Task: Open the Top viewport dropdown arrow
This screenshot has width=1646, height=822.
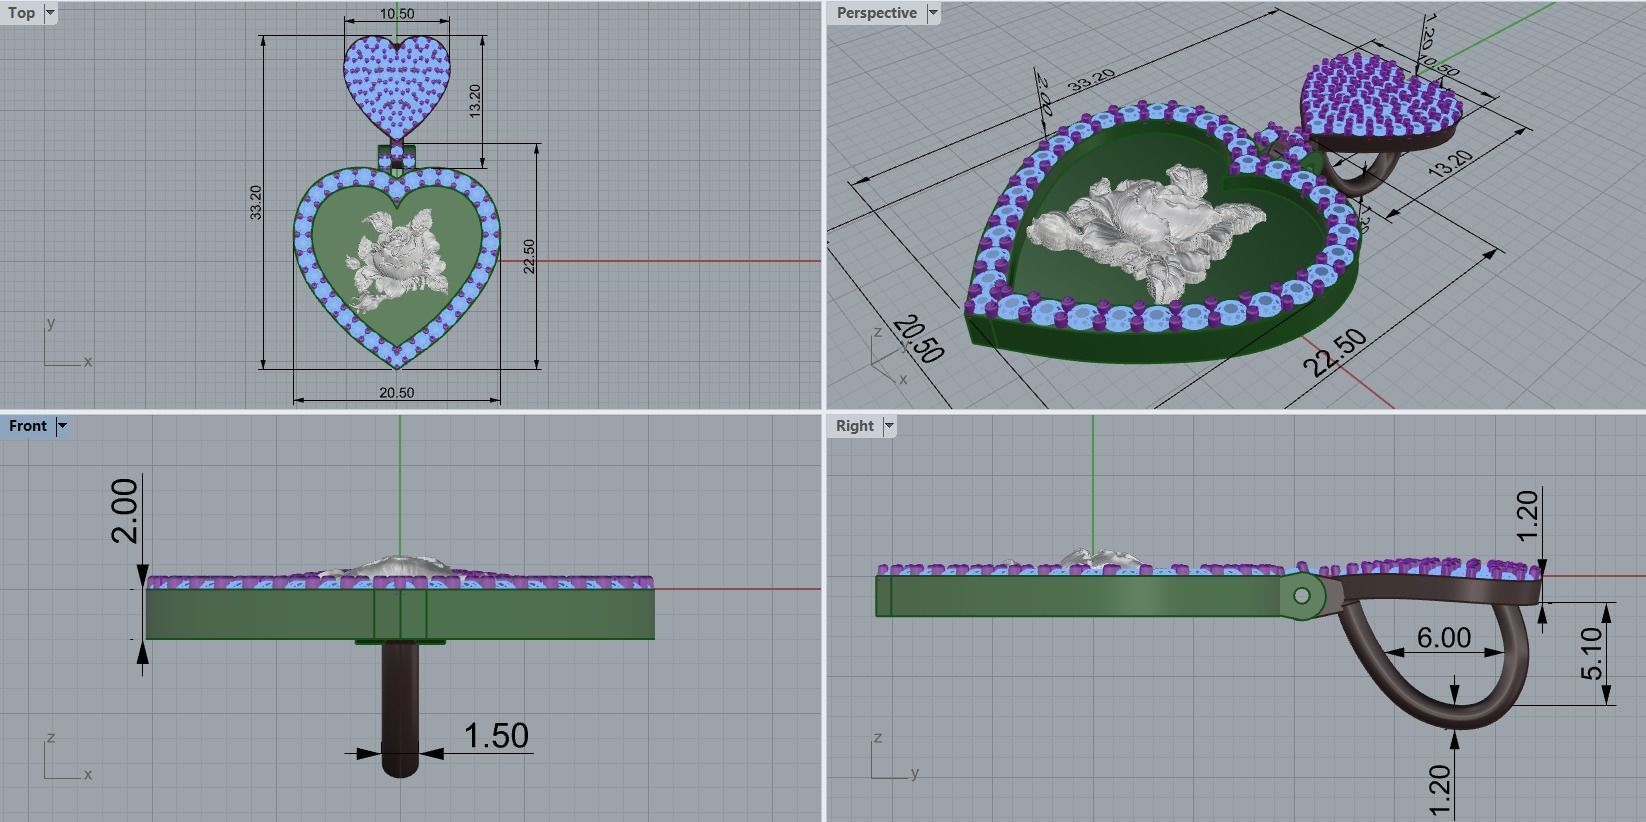Action: [51, 13]
